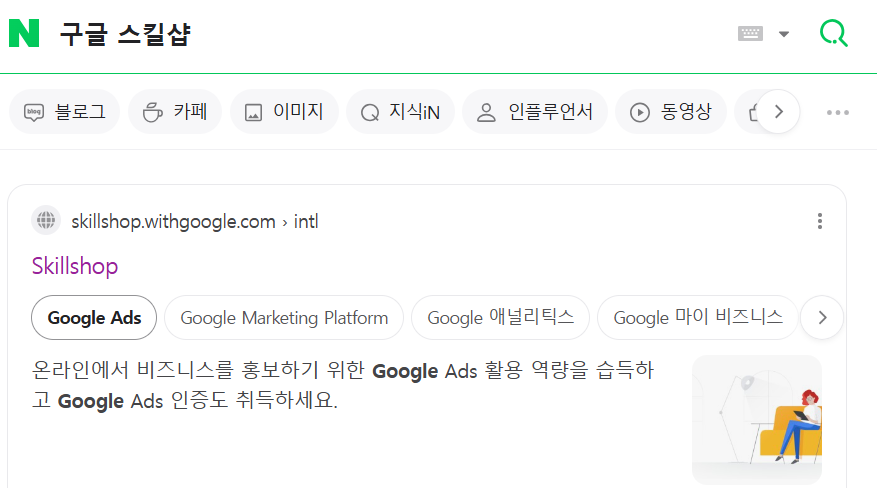Image resolution: width=877 pixels, height=488 pixels.
Task: Open the on-screen keyboard icon
Action: [750, 34]
